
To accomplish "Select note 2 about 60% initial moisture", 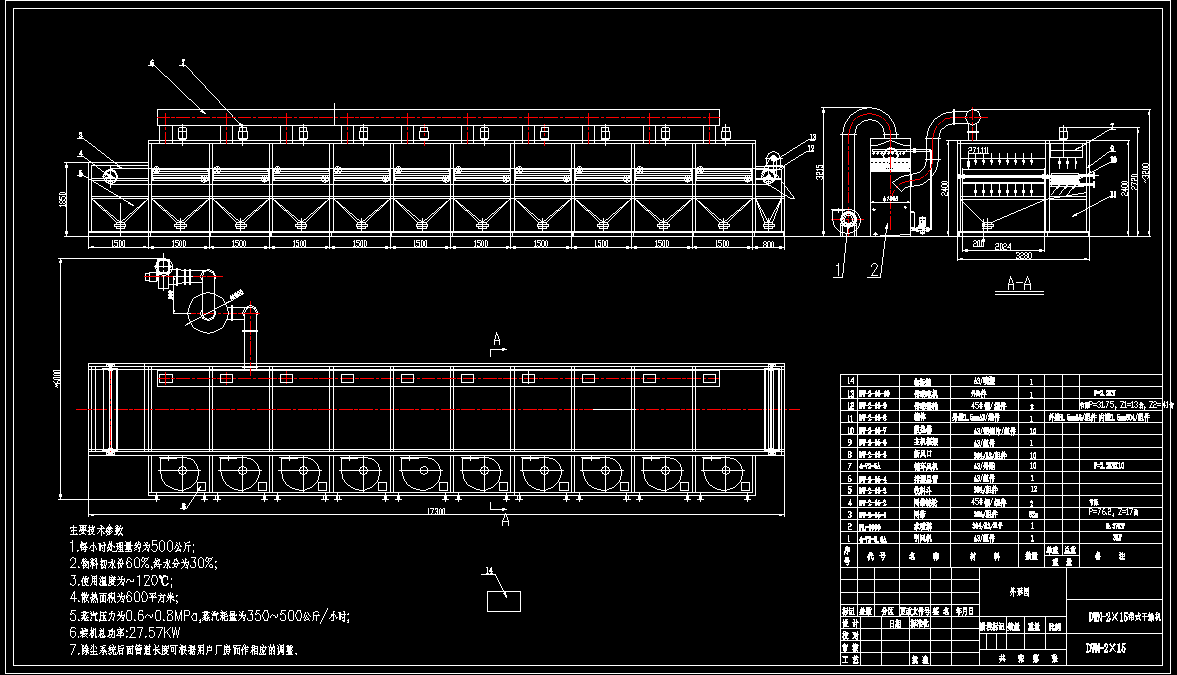I will pyautogui.click(x=144, y=563).
